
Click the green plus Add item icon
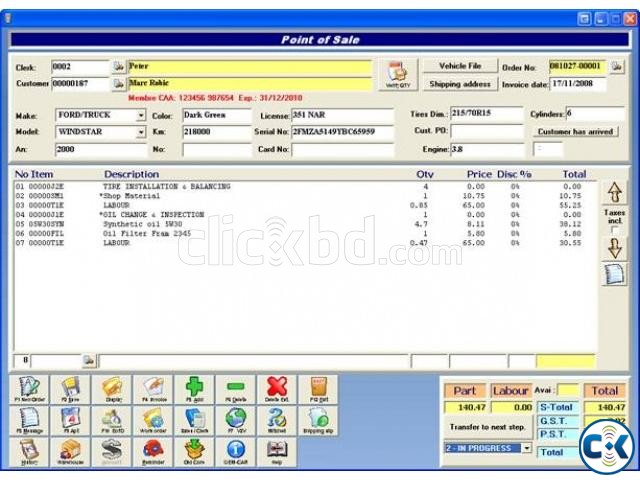coord(194,388)
